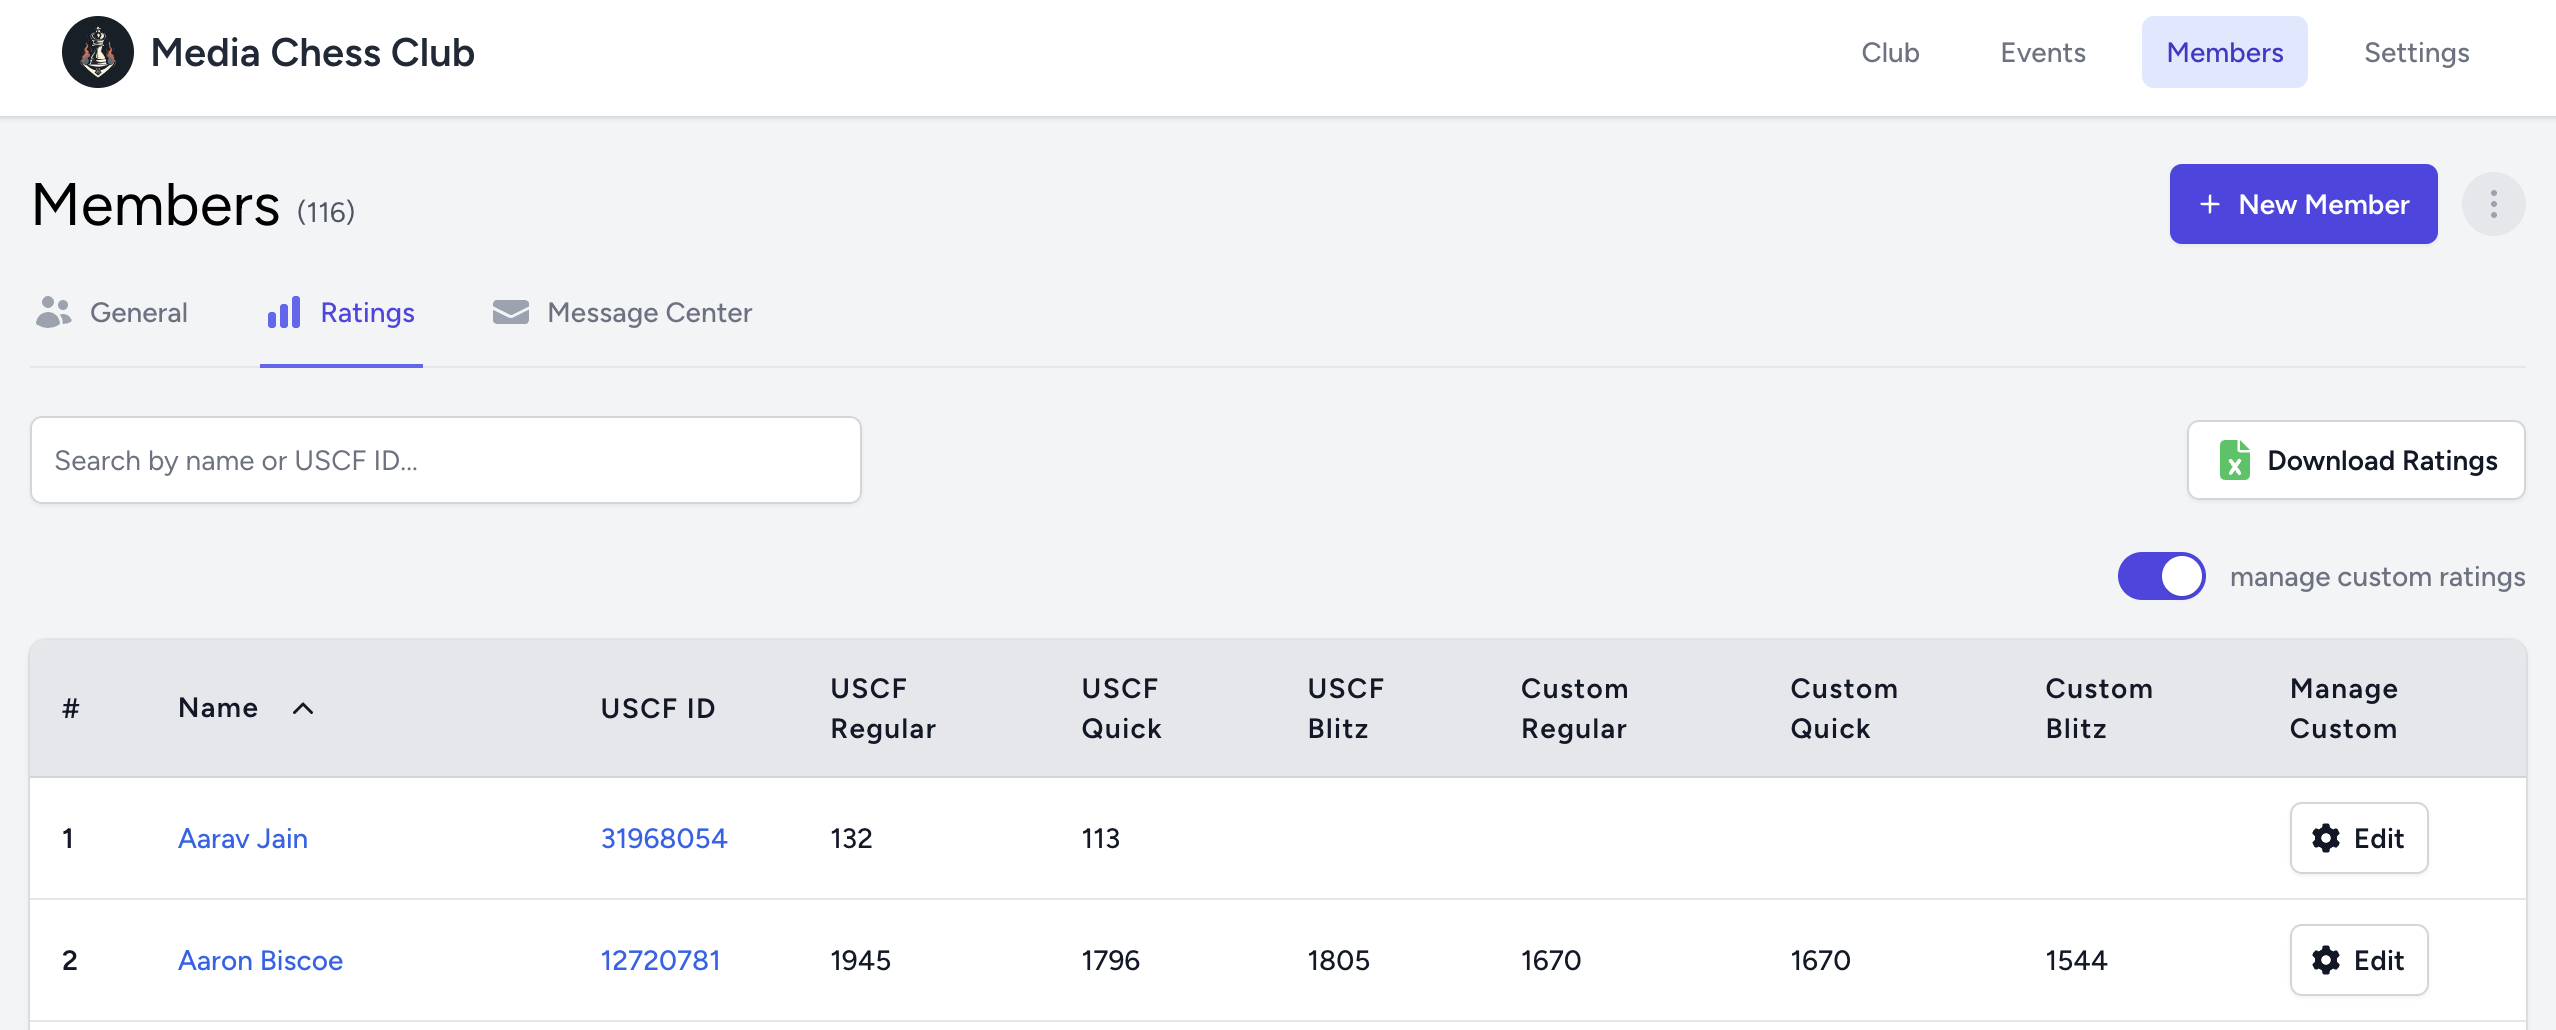The image size is (2556, 1030).
Task: Click the spreadsheet icon in Download Ratings
Action: click(2234, 460)
